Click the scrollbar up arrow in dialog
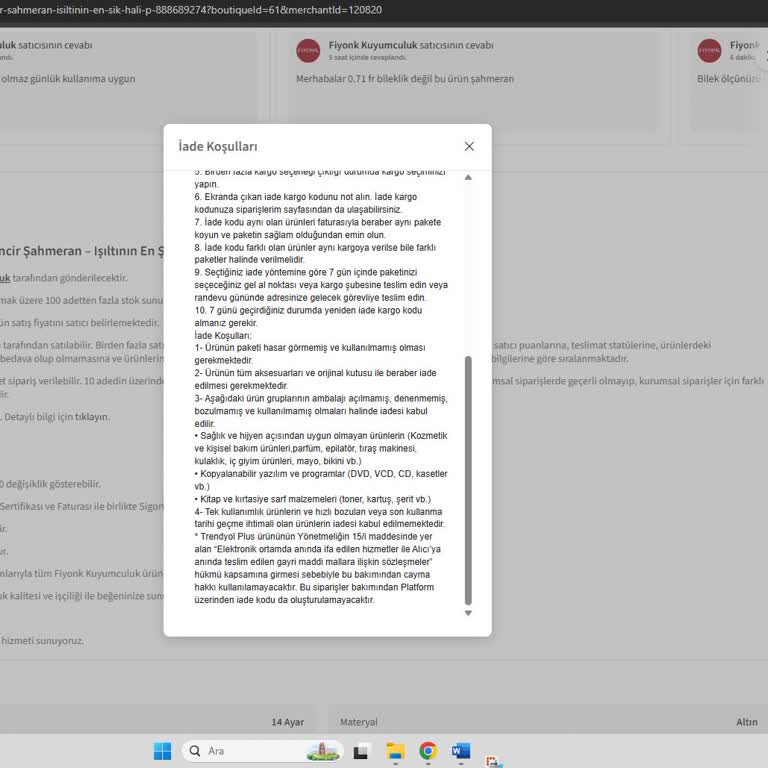This screenshot has width=768, height=768. (x=468, y=177)
